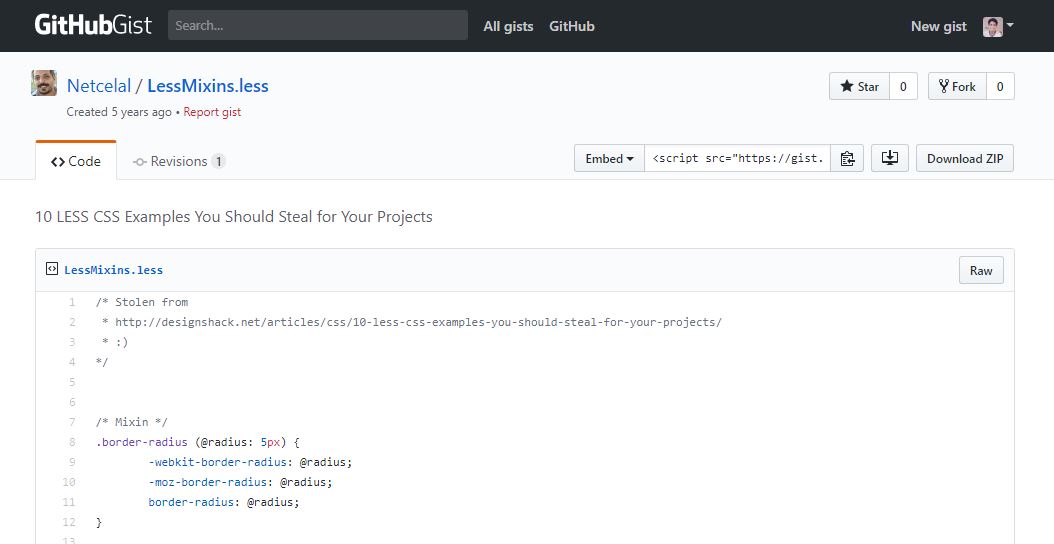
Task: Open the user avatar menu in header
Action: (x=998, y=26)
